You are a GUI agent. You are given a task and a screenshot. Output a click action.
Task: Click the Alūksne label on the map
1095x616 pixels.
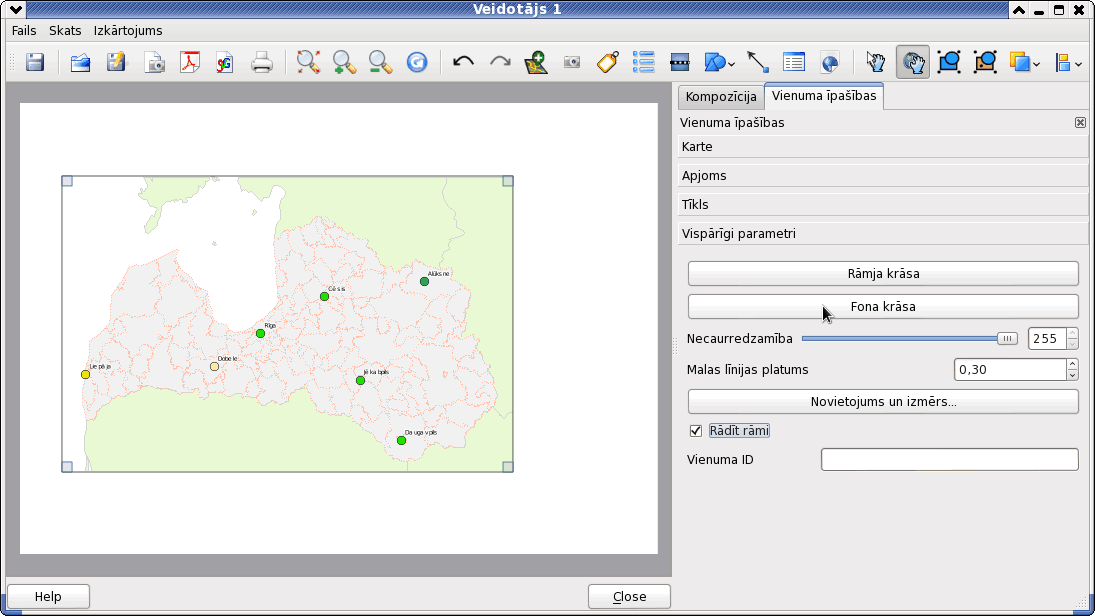pos(439,274)
